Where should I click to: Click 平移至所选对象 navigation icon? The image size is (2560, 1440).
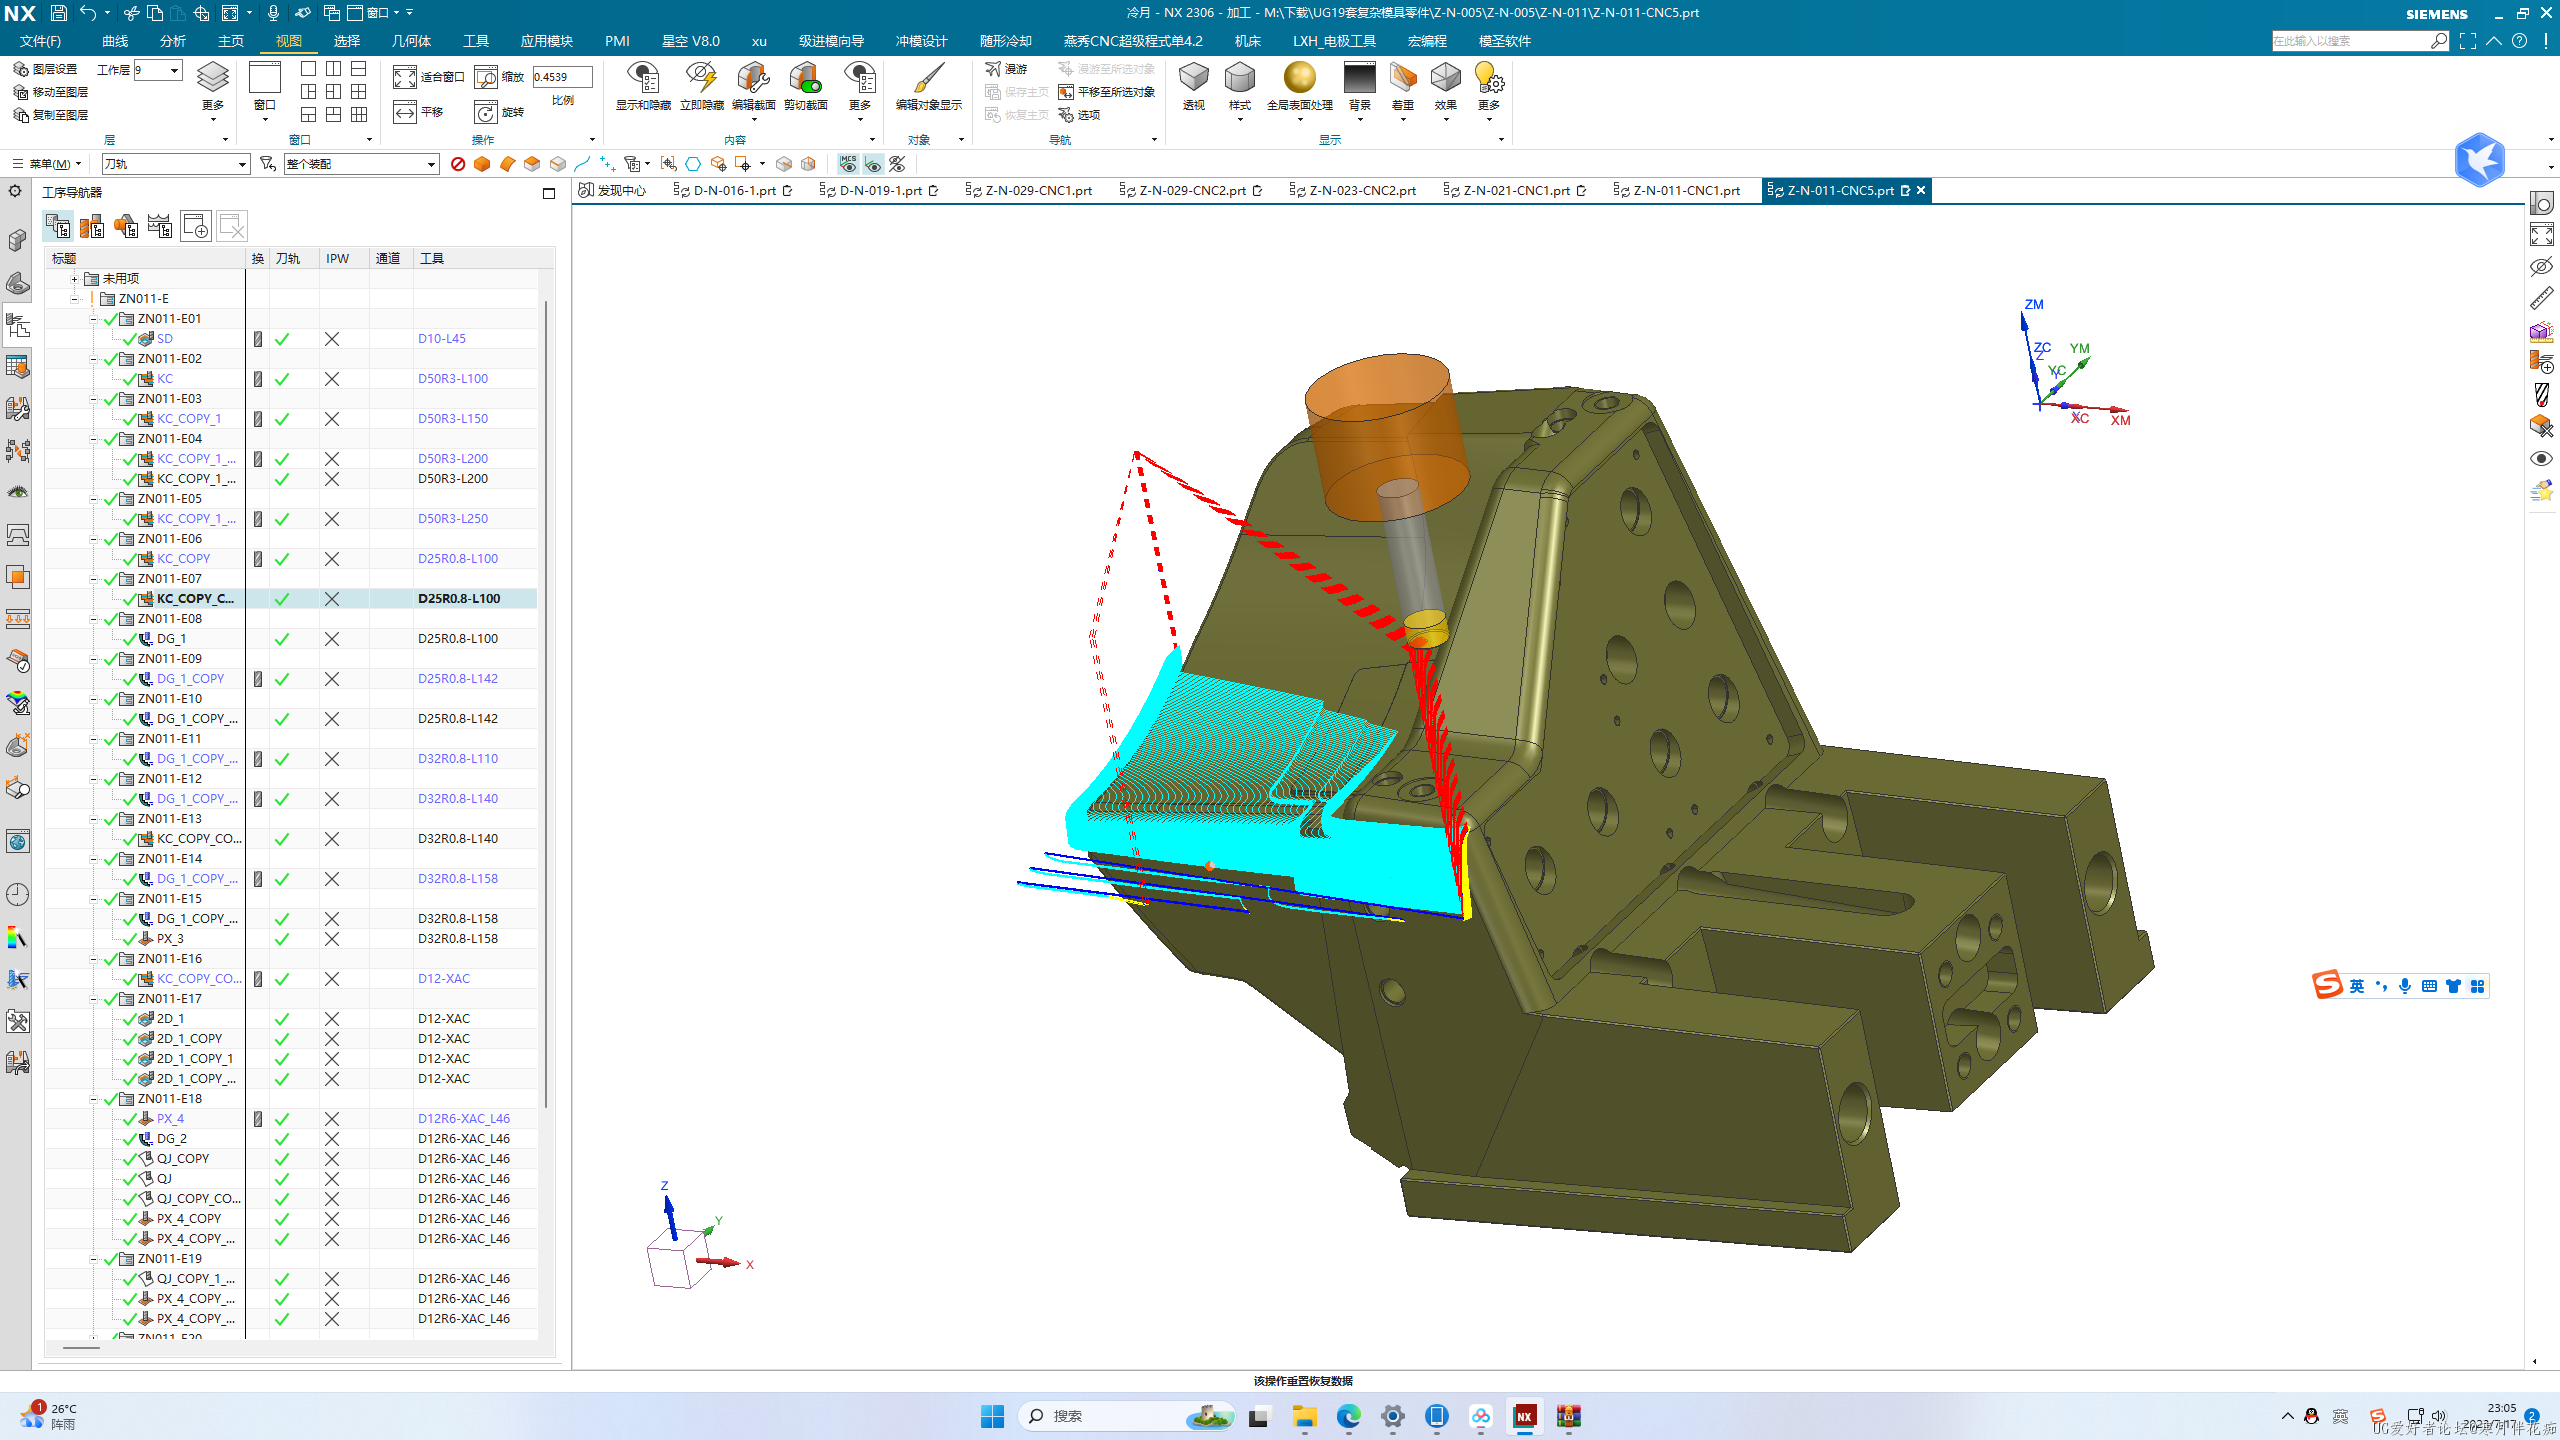coord(1066,92)
